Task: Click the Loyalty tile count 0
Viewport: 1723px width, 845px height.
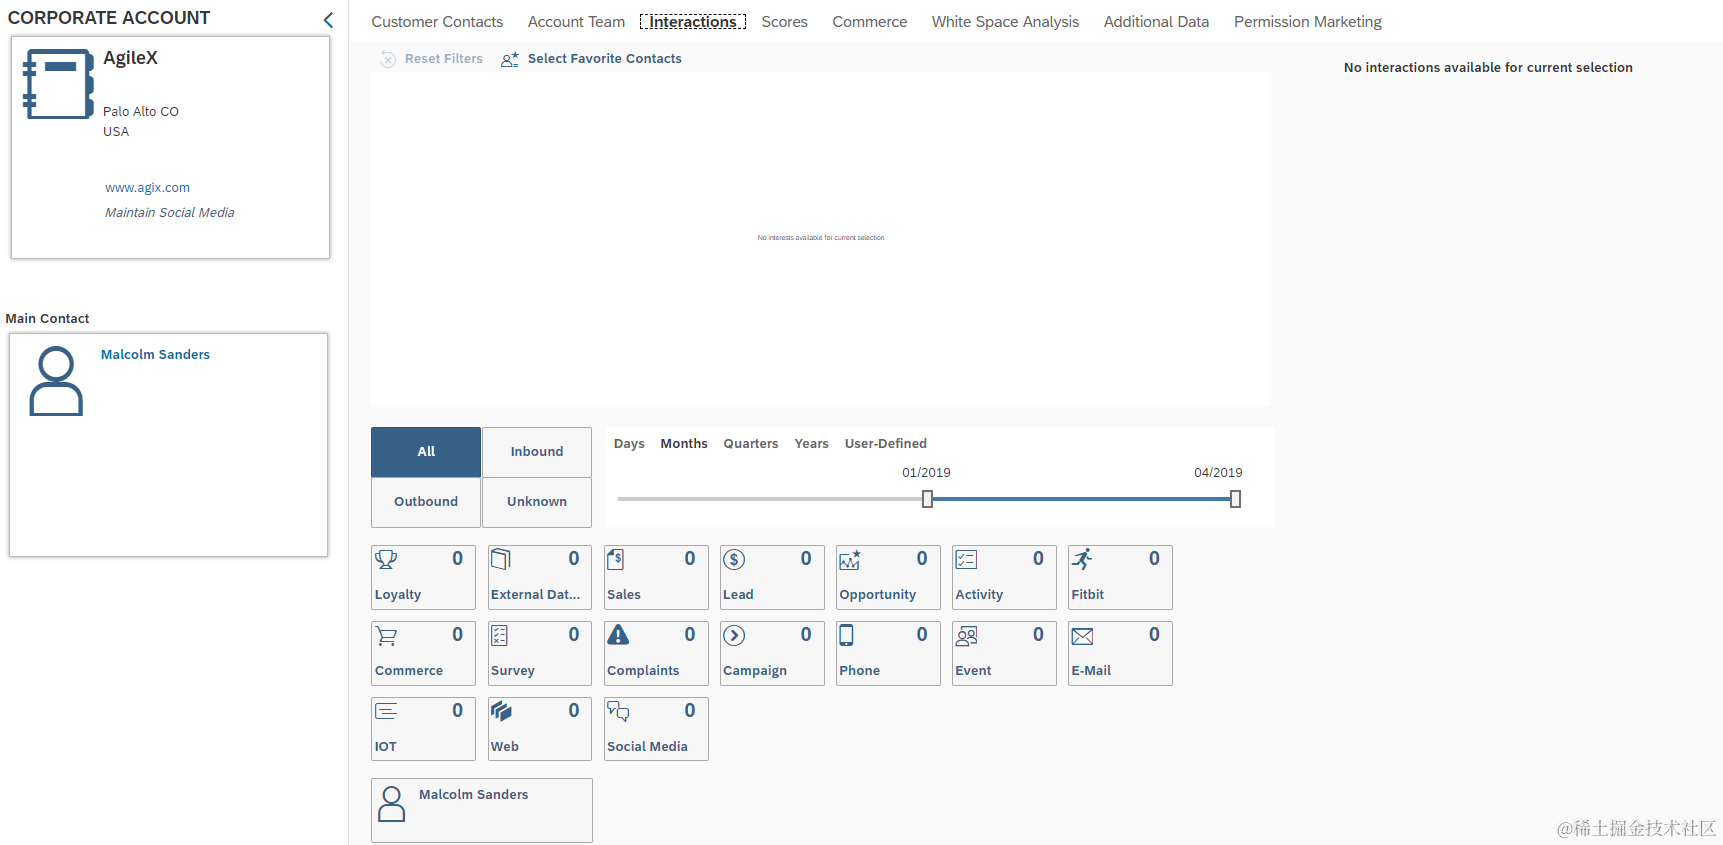Action: (457, 559)
